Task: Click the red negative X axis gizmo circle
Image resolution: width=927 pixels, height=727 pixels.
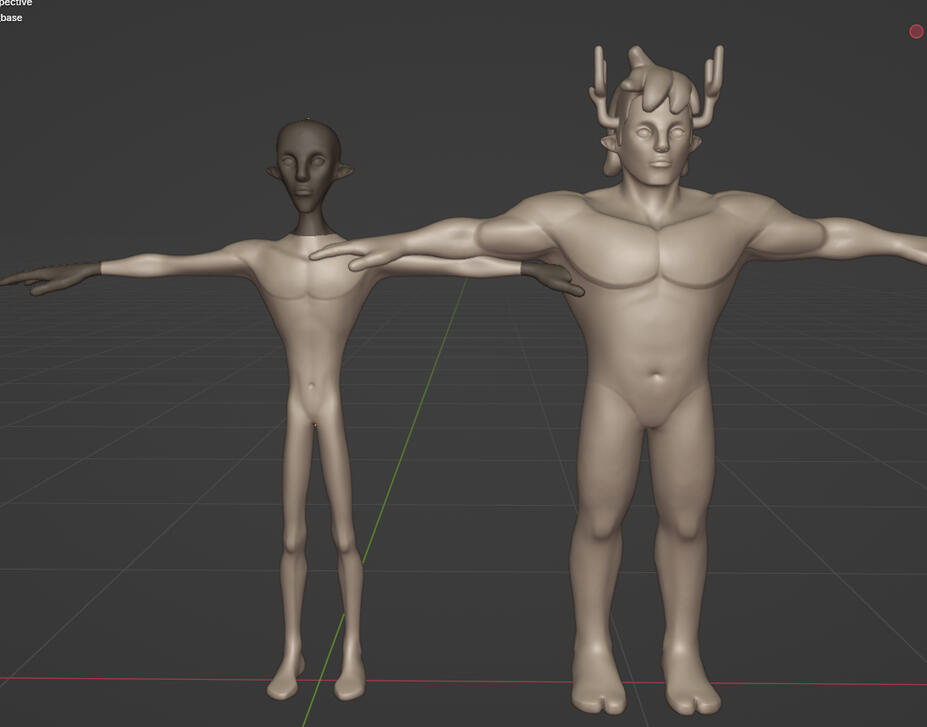Action: [x=916, y=32]
